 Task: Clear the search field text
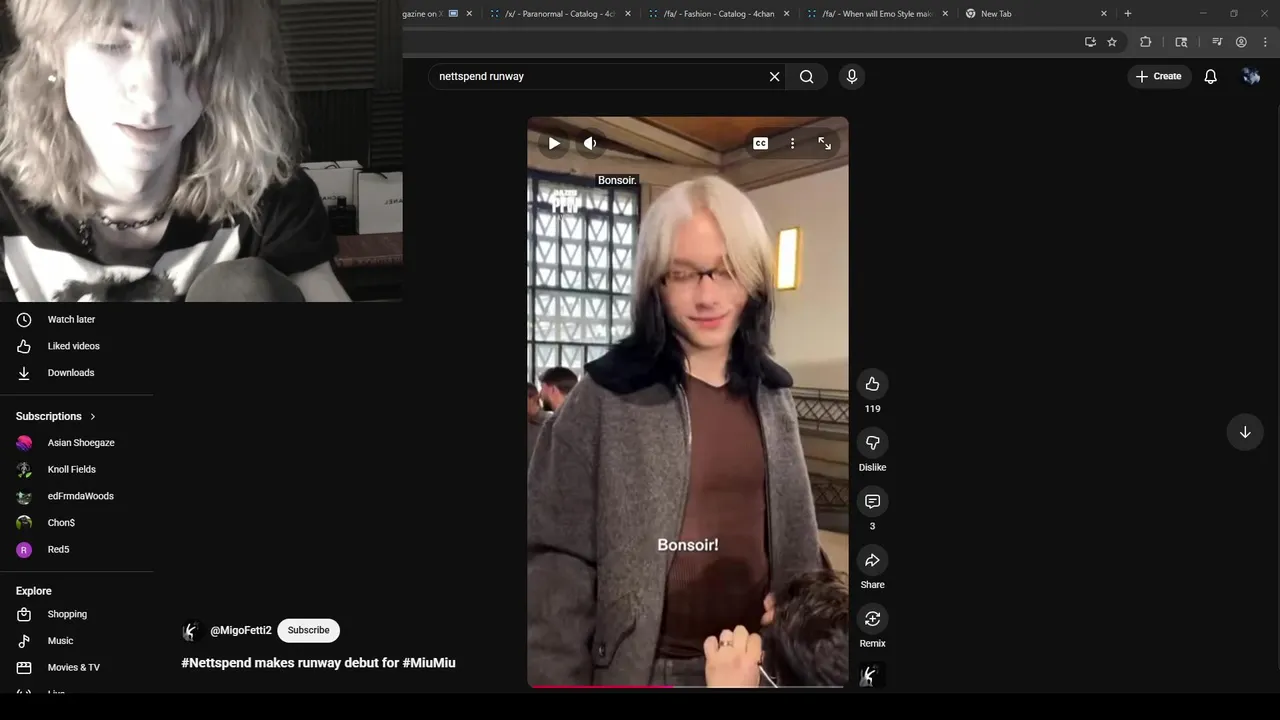[x=774, y=76]
